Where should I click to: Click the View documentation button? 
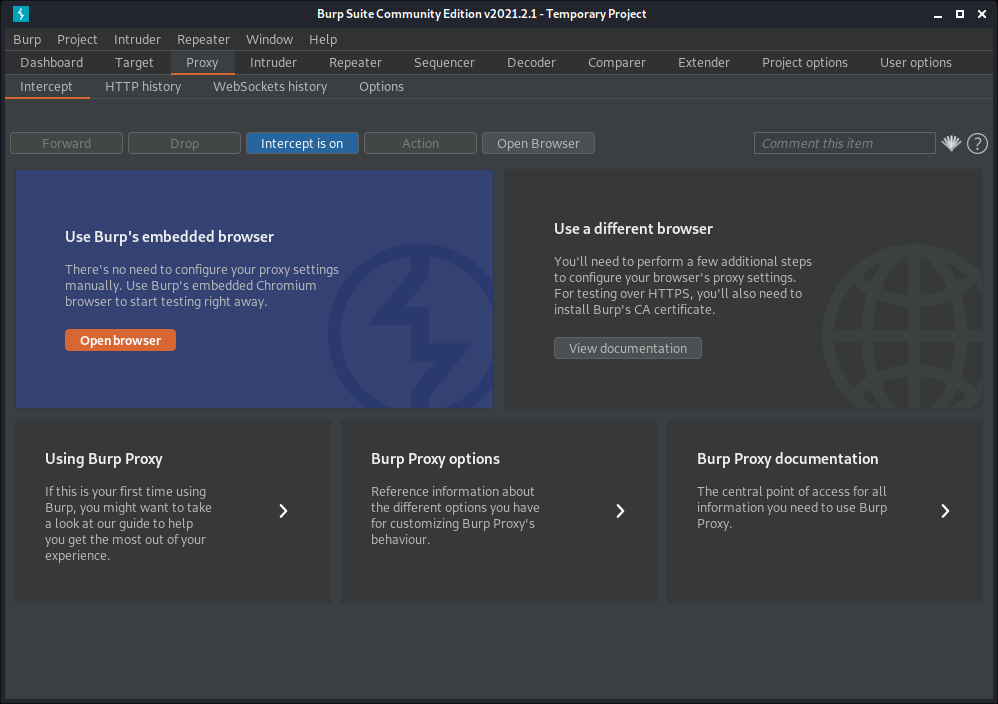point(628,348)
